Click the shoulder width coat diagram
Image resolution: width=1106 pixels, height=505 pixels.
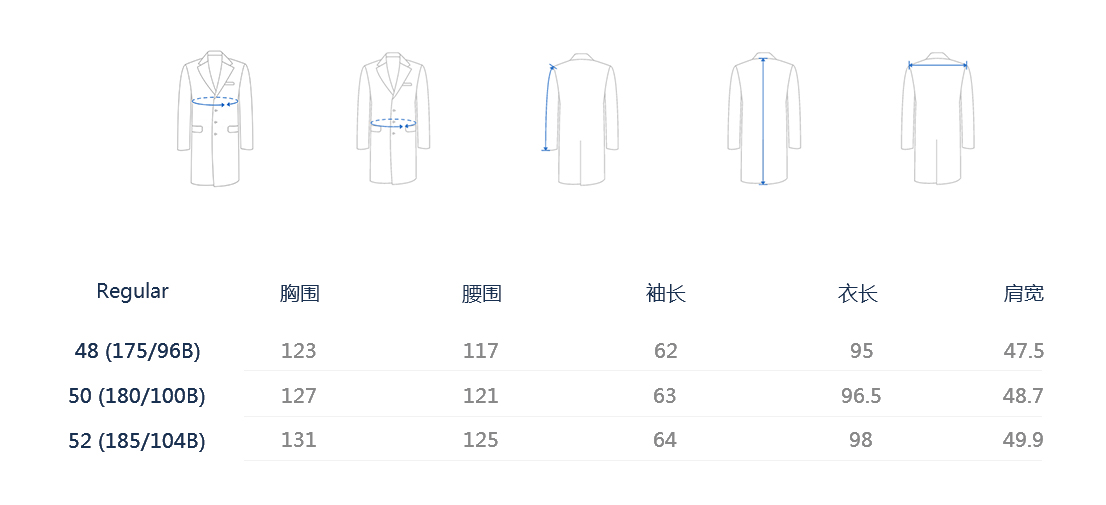pyautogui.click(x=938, y=118)
